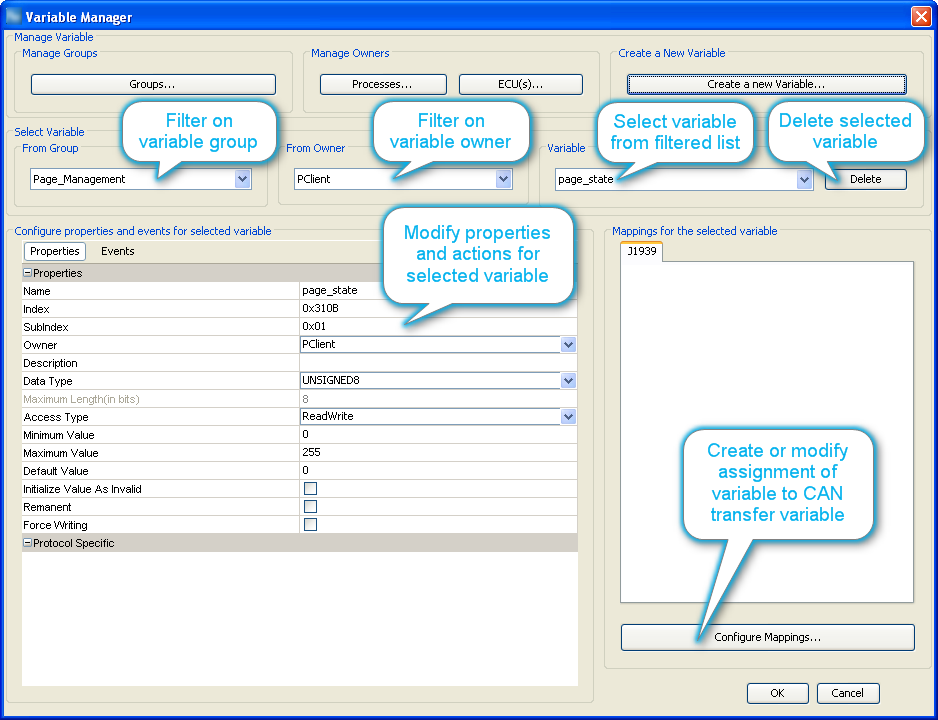The width and height of the screenshot is (938, 720).
Task: Collapse the Protocol Specific section
Action: coord(27,543)
